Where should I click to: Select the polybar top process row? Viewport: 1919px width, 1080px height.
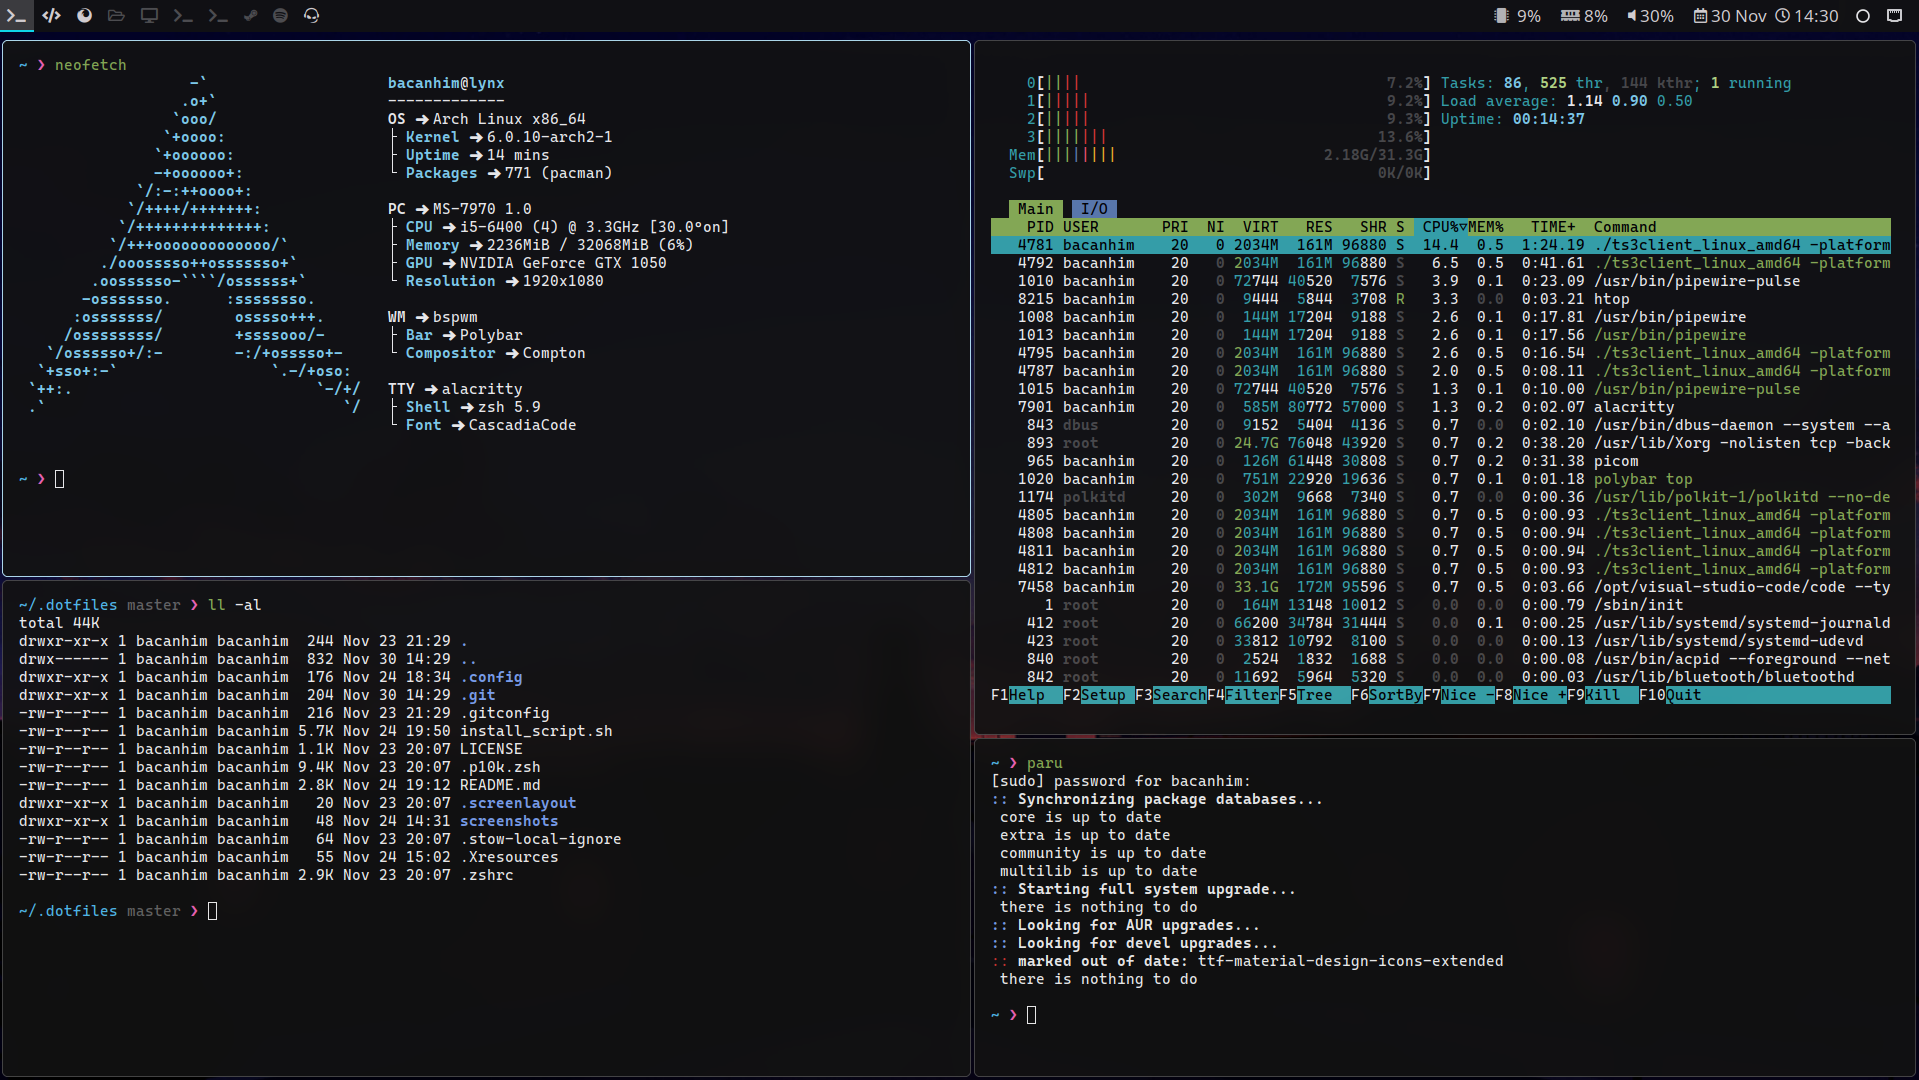click(x=1441, y=479)
